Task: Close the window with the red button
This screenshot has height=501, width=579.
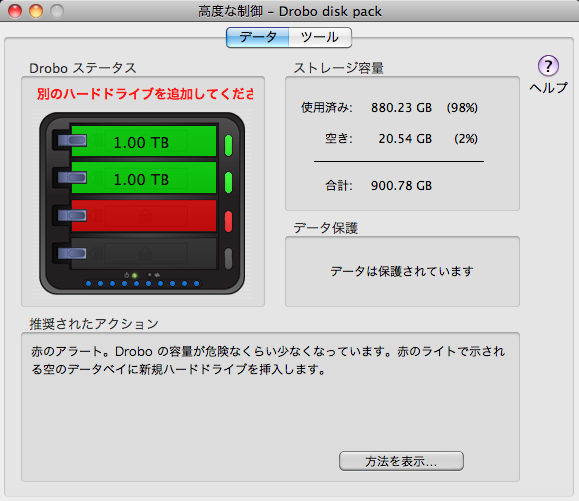Action: tap(15, 11)
